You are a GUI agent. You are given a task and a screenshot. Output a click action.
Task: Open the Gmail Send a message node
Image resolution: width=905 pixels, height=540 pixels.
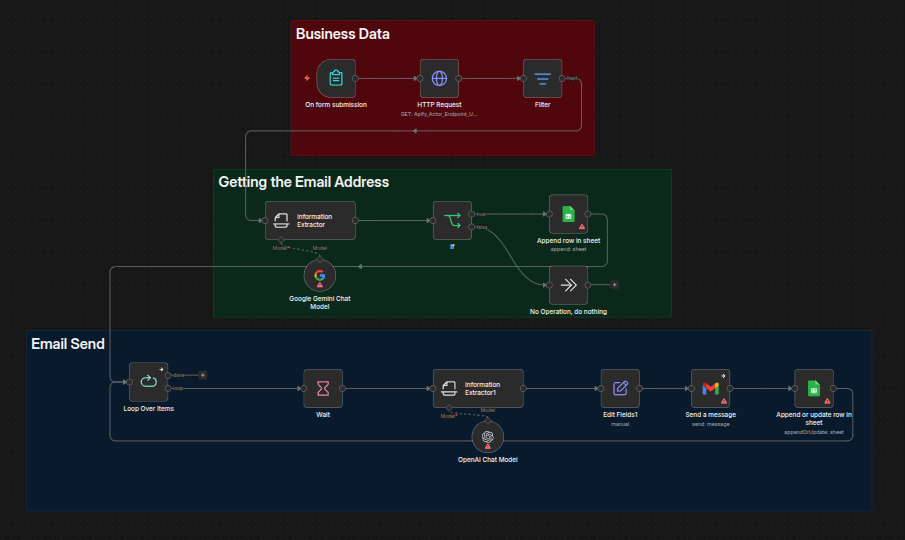[x=710, y=388]
